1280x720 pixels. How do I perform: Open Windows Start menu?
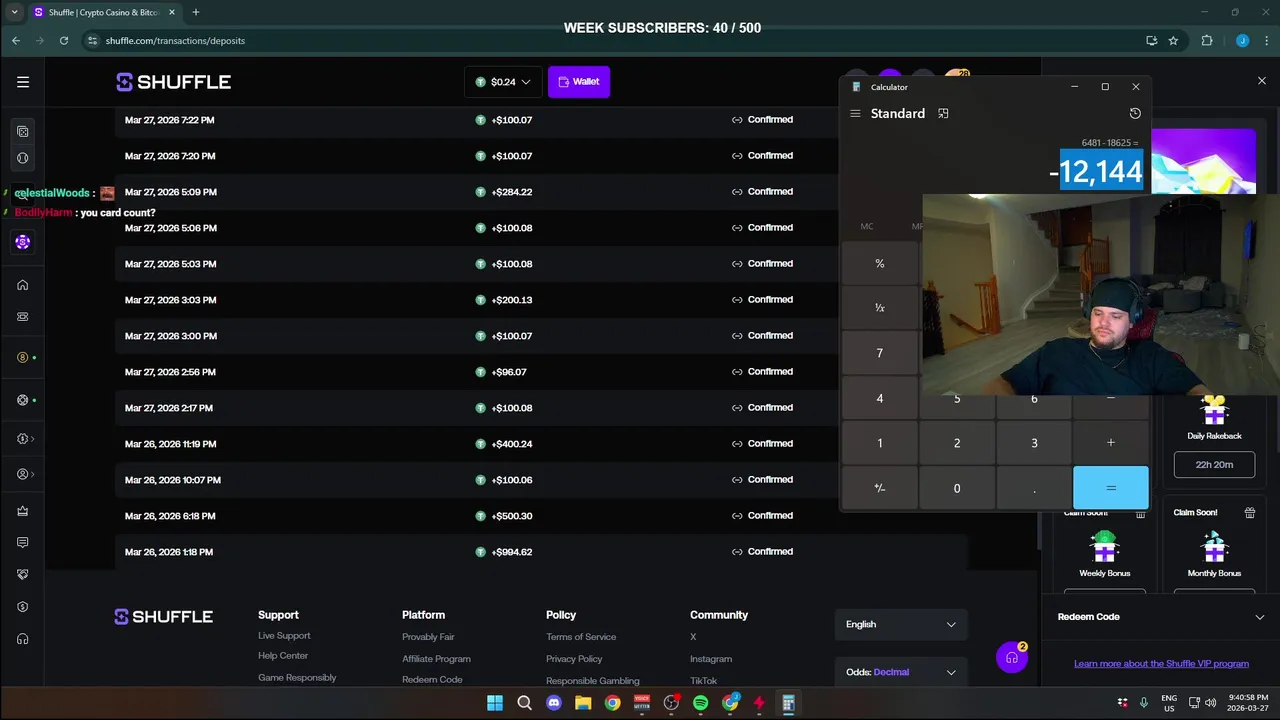tap(495, 703)
